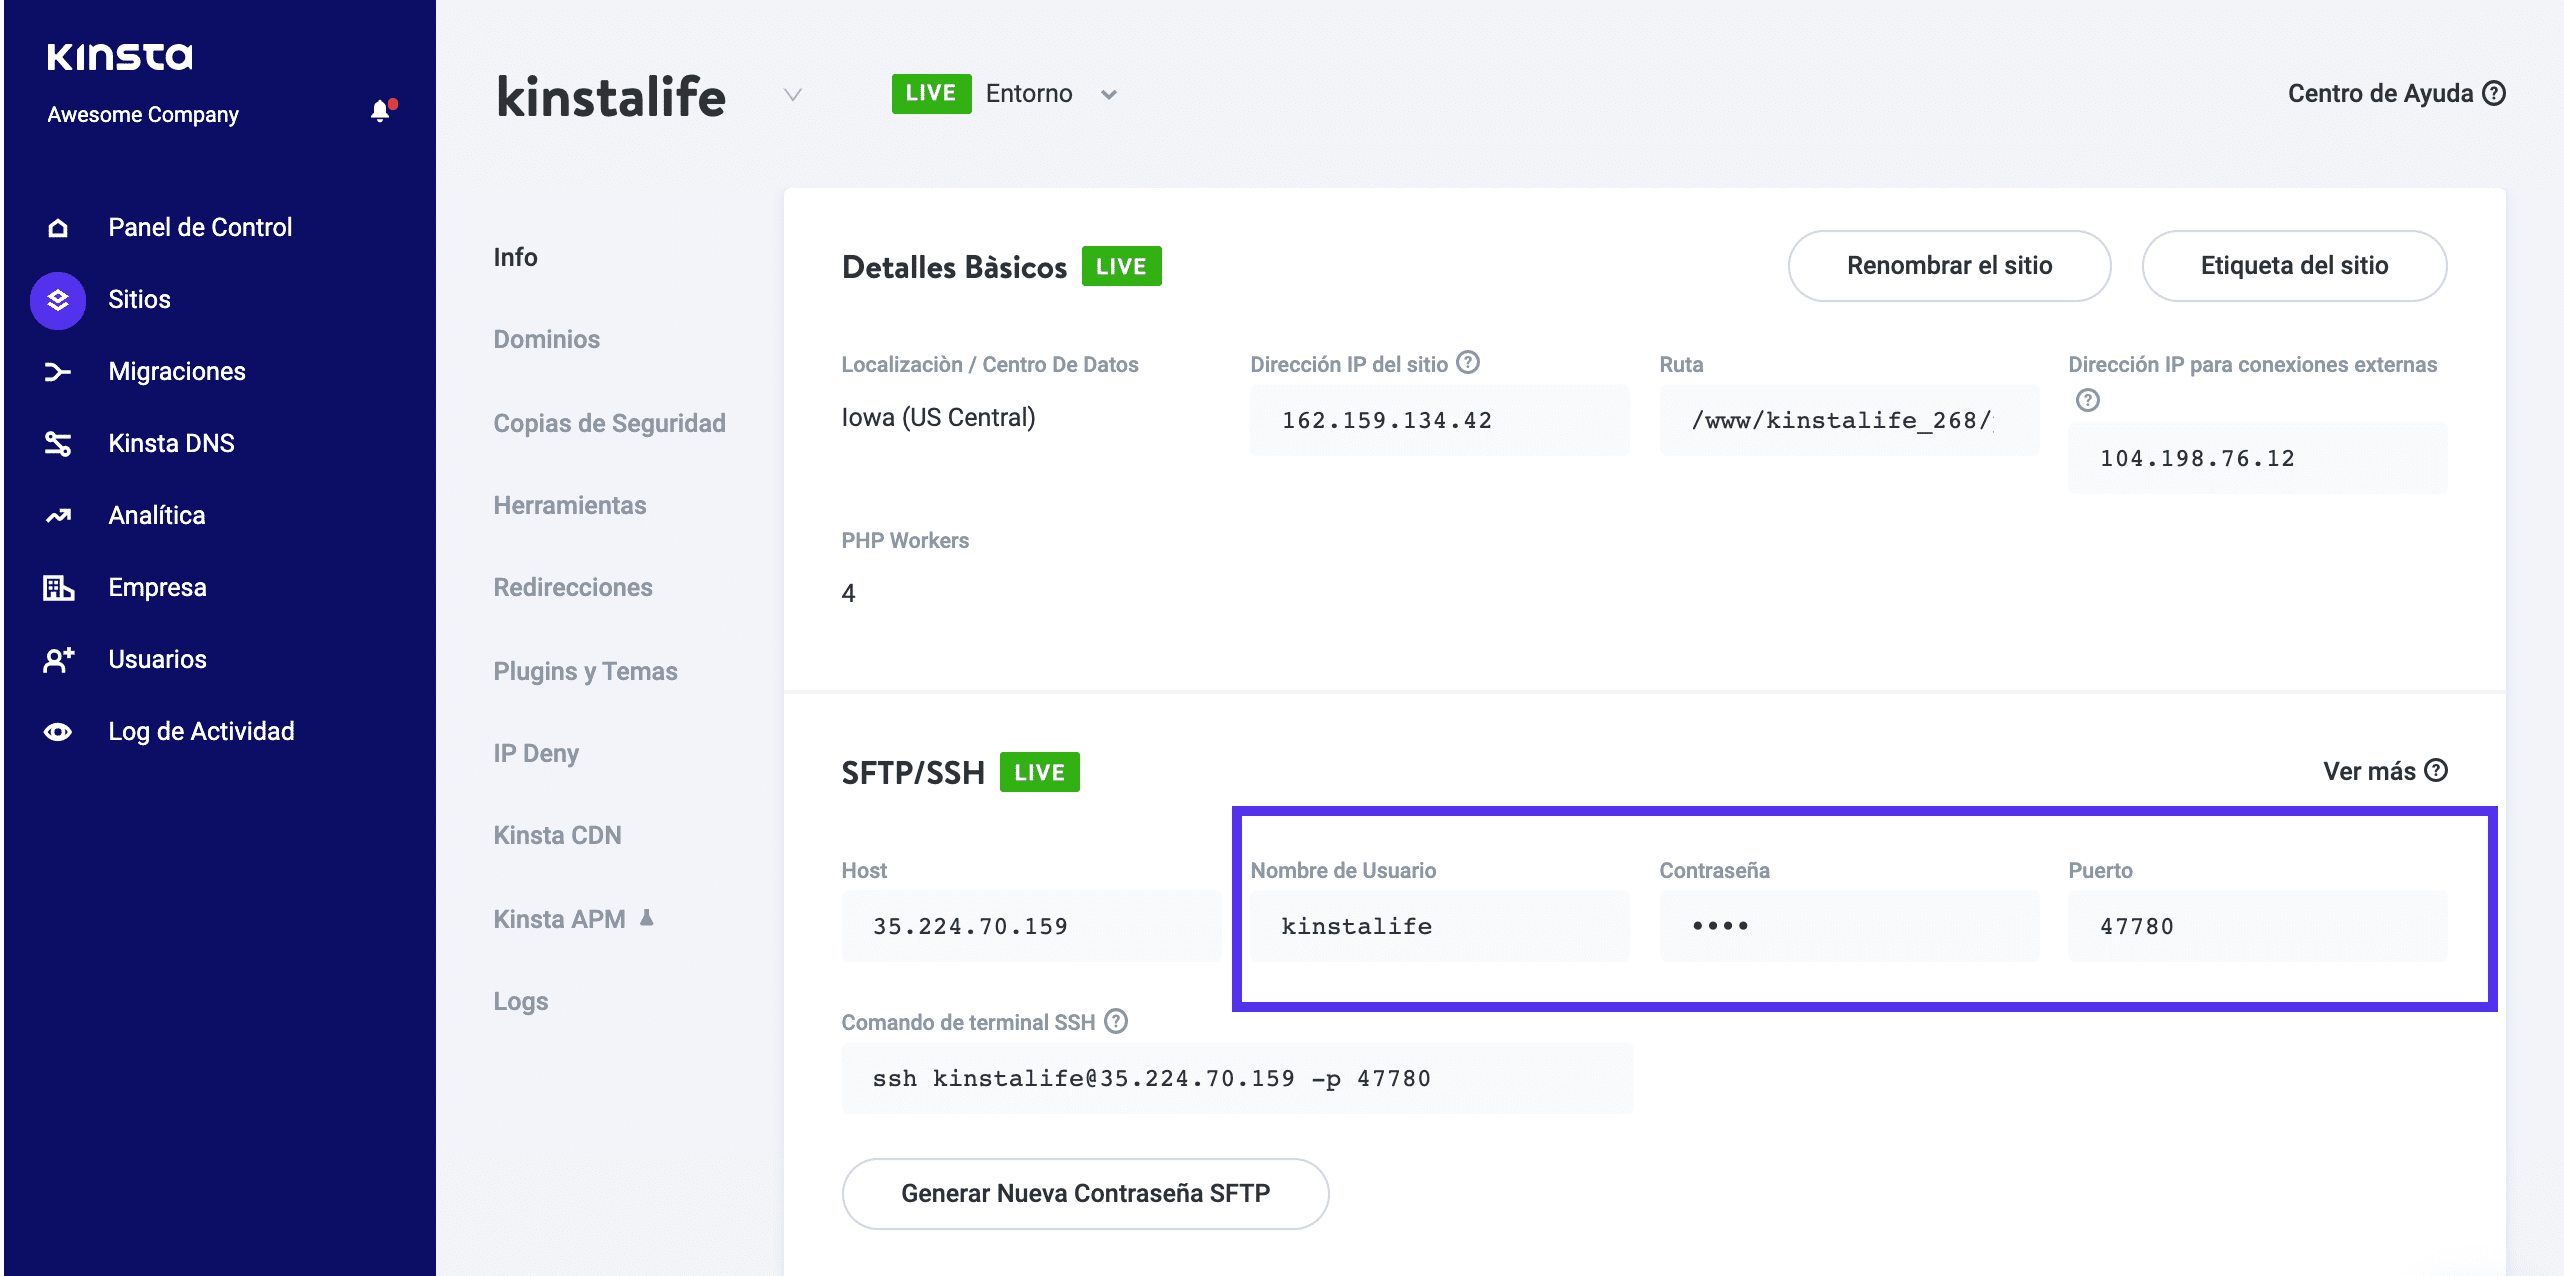Switch to Copias de Seguridad section

point(609,424)
